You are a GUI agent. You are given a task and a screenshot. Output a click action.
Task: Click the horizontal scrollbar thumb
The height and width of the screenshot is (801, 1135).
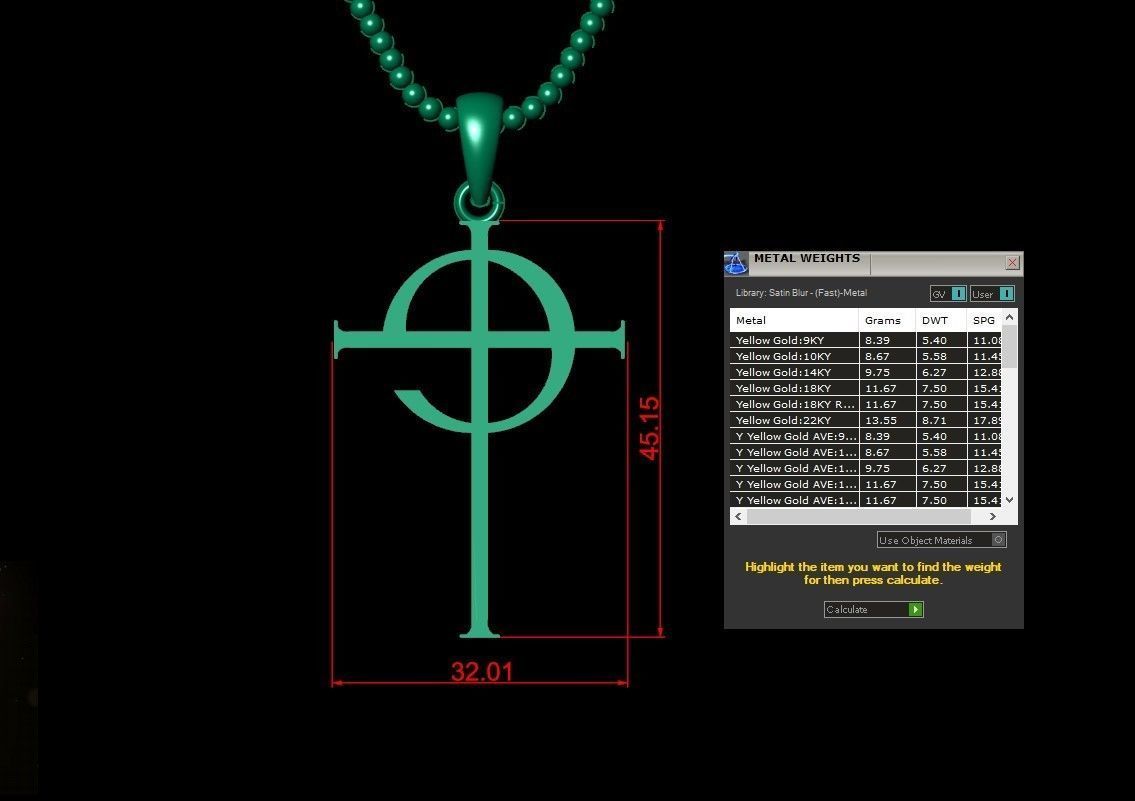coord(858,516)
